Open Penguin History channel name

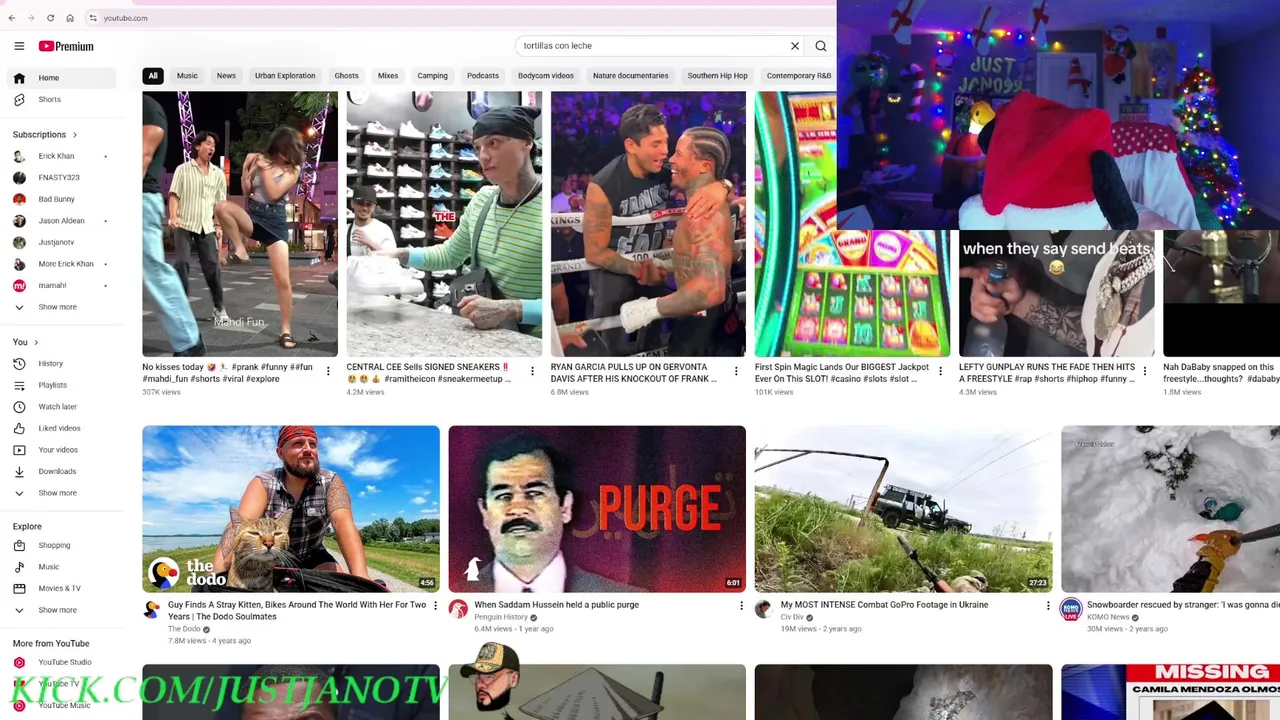tap(501, 617)
